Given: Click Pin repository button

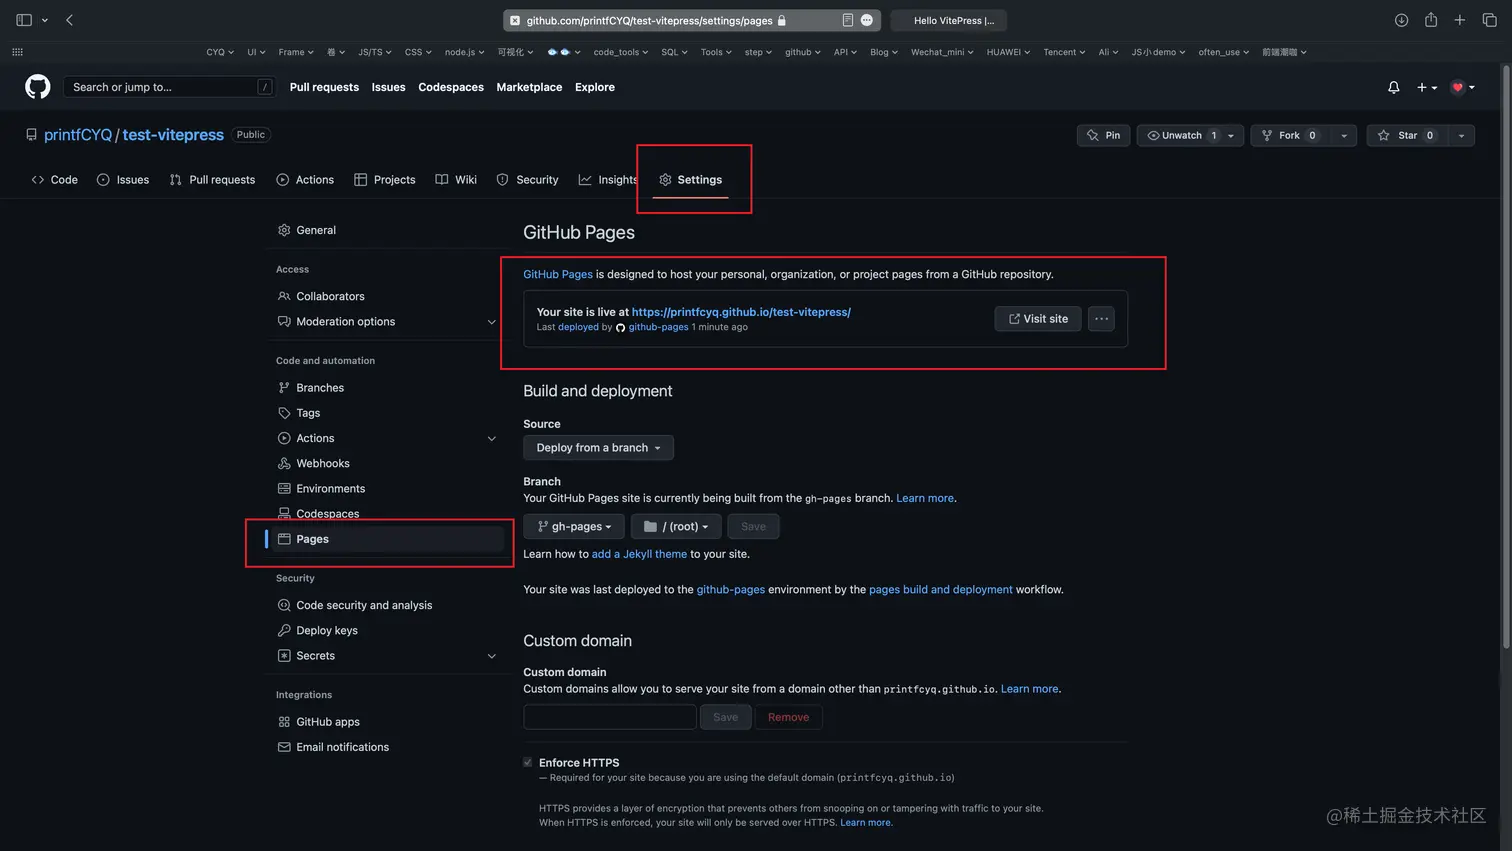Looking at the screenshot, I should (x=1103, y=135).
